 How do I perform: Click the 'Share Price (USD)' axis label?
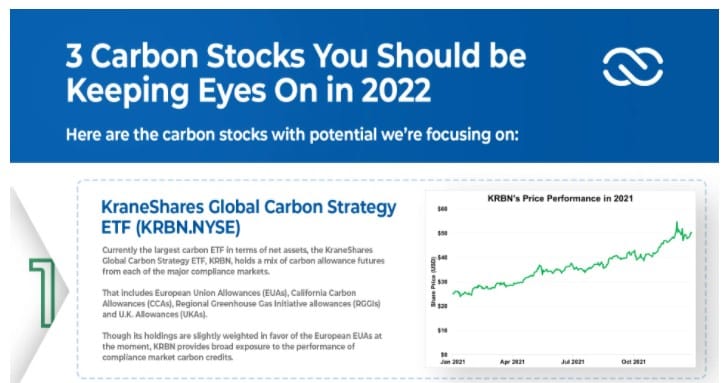(x=433, y=281)
